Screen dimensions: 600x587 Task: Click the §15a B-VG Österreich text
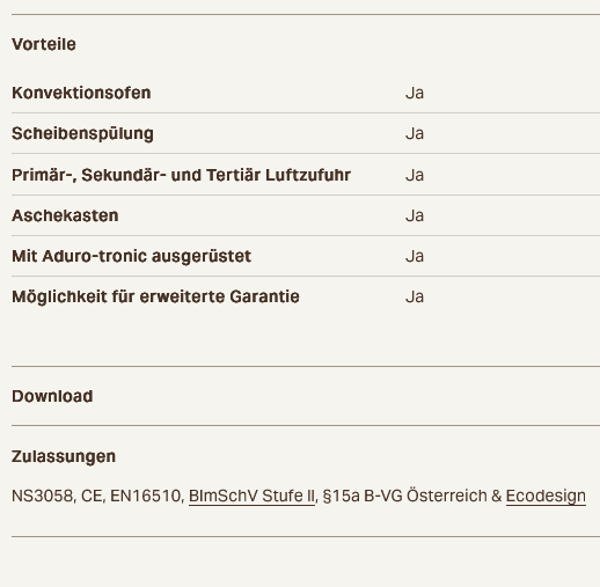pyautogui.click(x=405, y=496)
